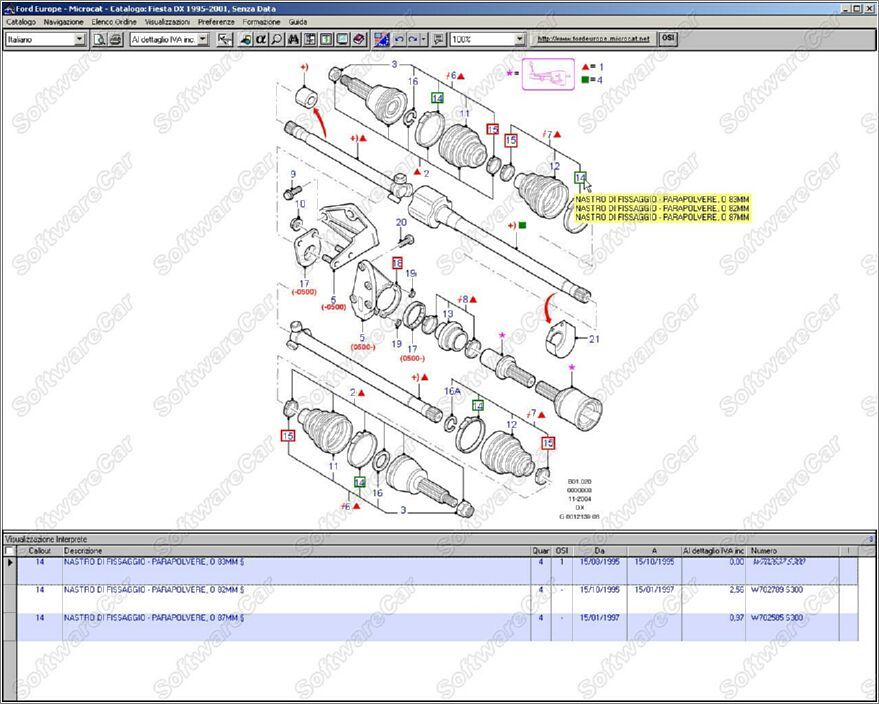Screen dimensions: 879x704
Task: Click the highlighted callout 14 in diagram
Action: (580, 178)
